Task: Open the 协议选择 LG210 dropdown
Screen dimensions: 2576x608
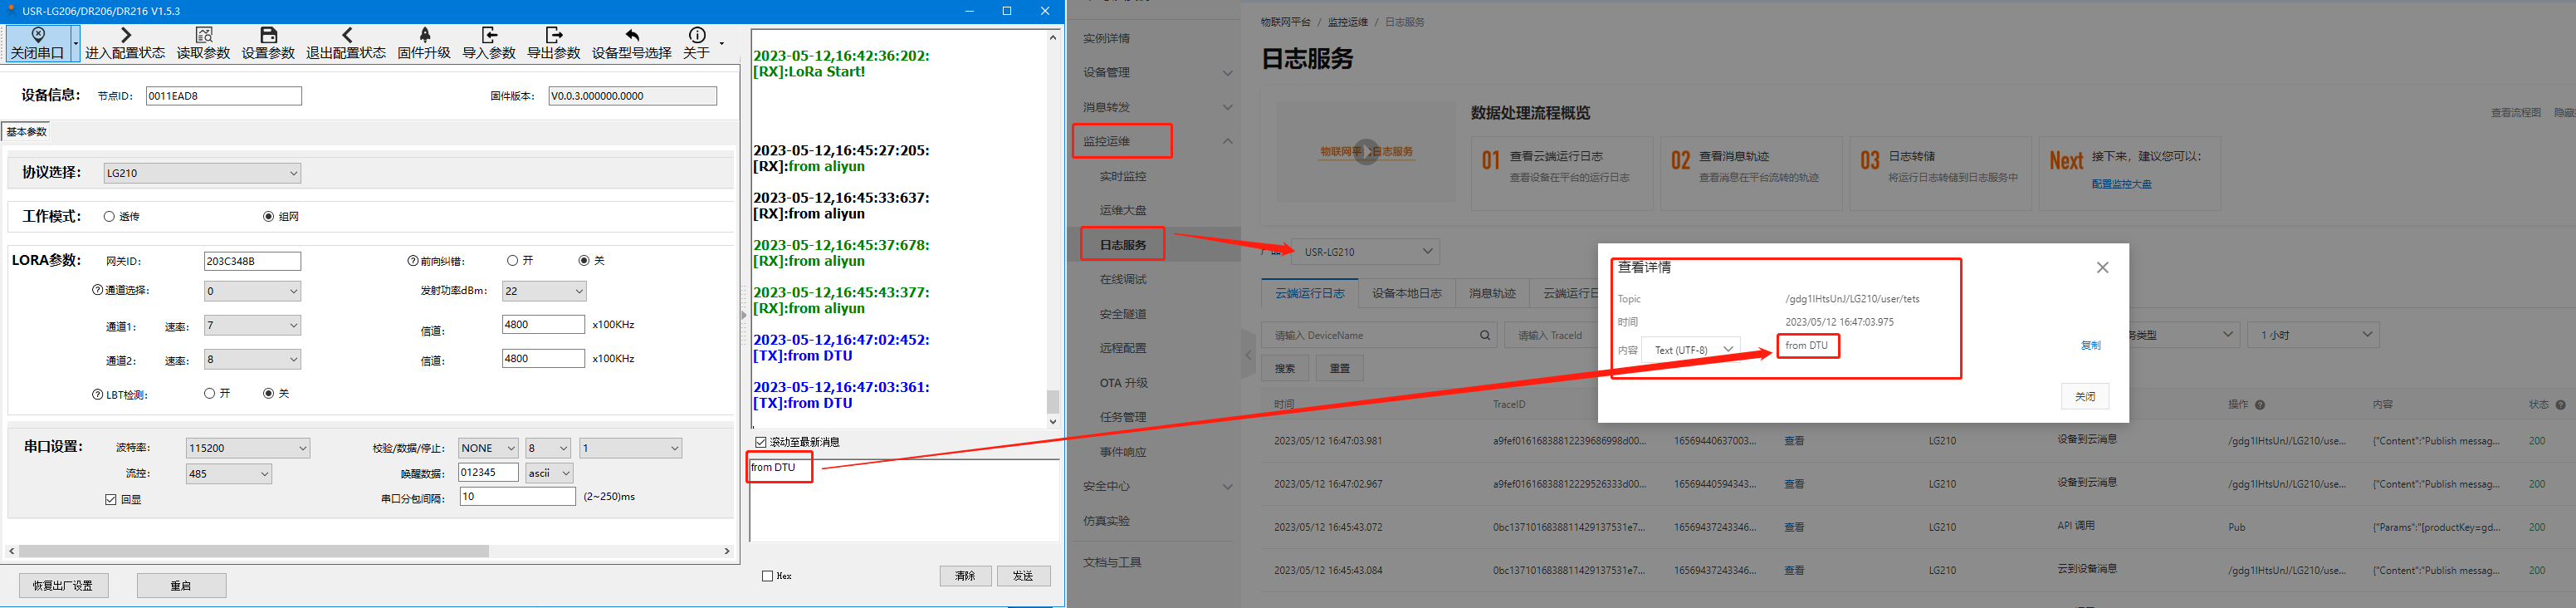Action: click(x=202, y=173)
